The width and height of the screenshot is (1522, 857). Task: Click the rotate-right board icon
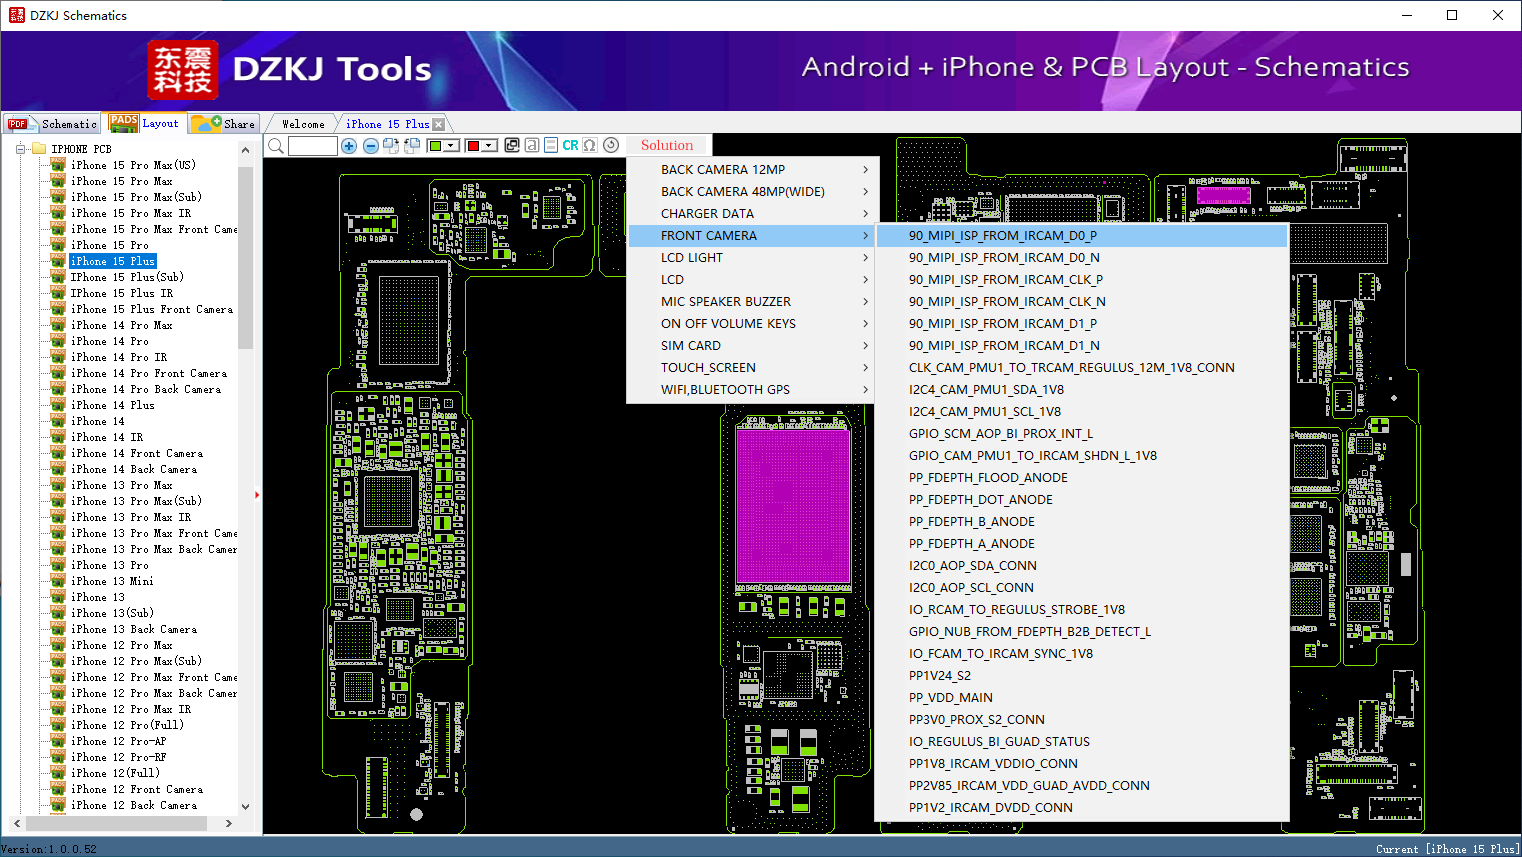391,146
